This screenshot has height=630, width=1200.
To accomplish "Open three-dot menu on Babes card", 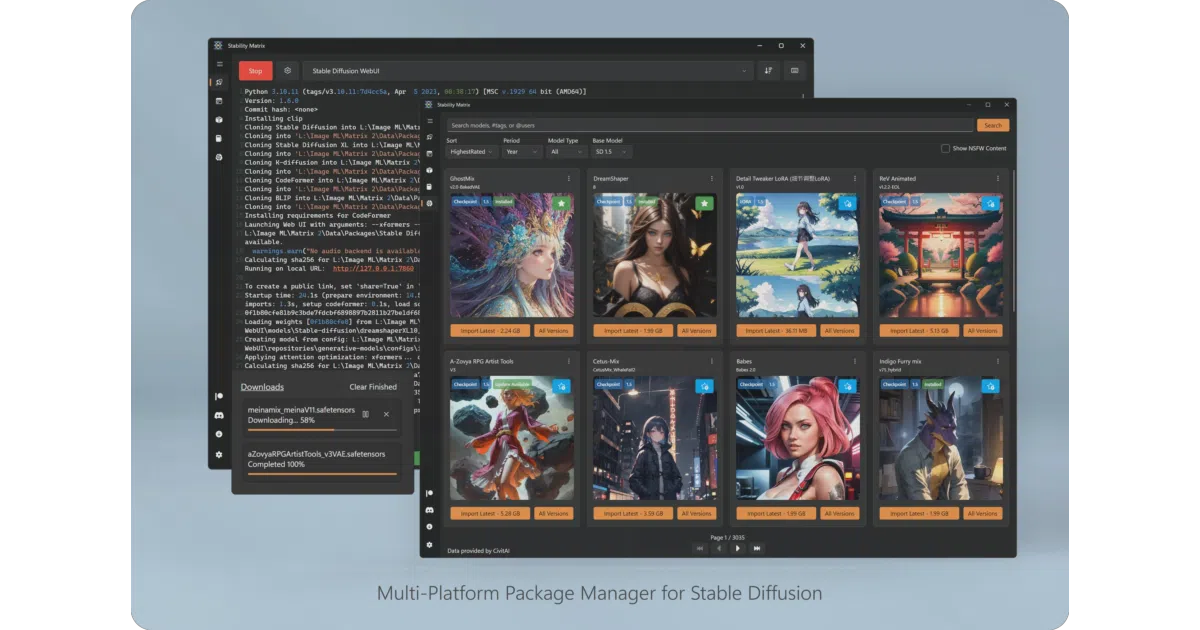I will [855, 361].
